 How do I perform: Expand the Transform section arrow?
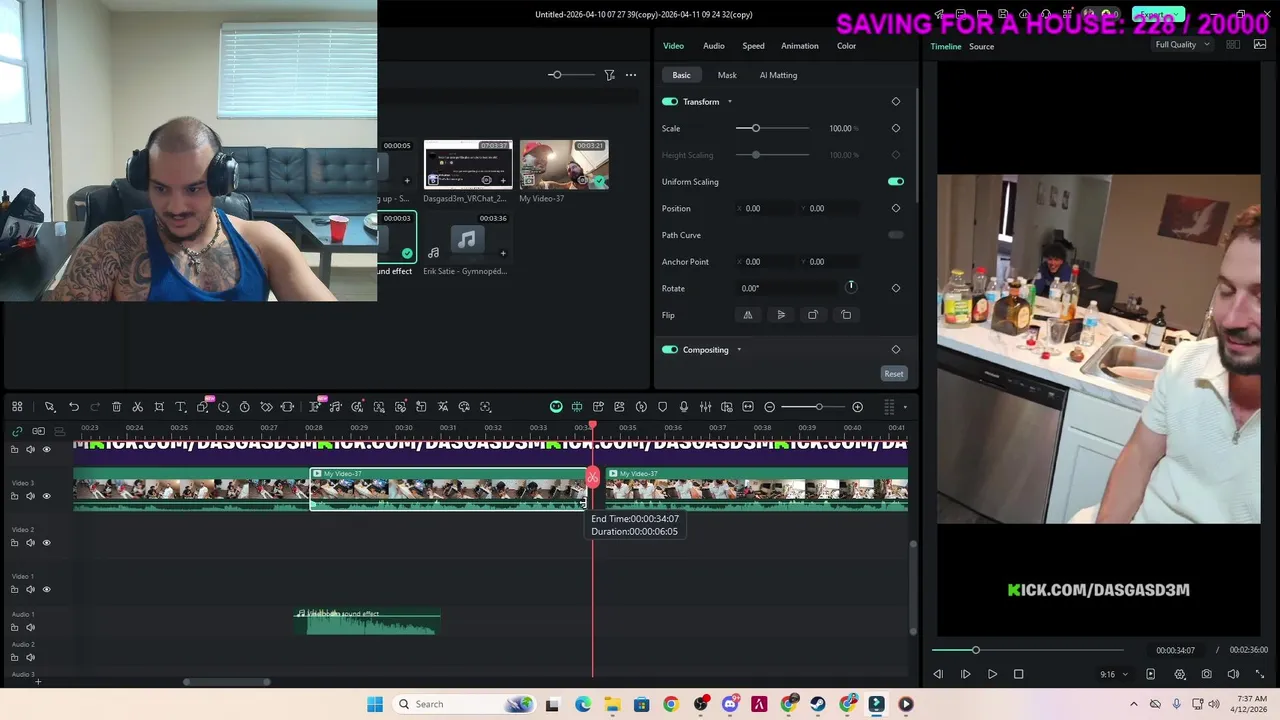tap(729, 102)
